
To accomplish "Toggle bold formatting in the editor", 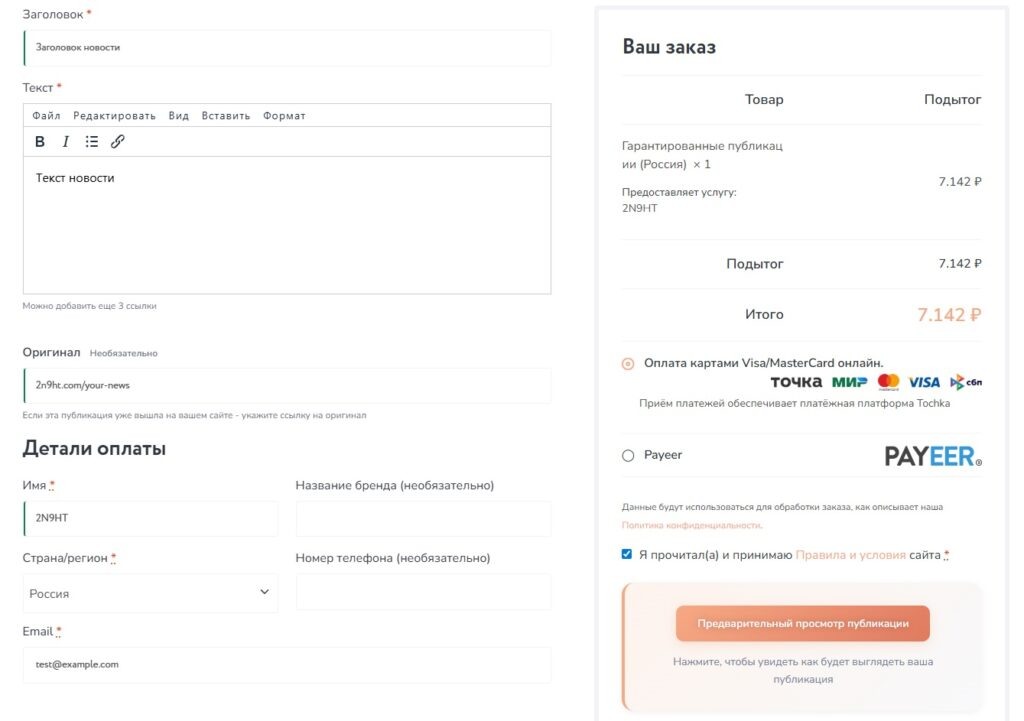I will pos(40,142).
